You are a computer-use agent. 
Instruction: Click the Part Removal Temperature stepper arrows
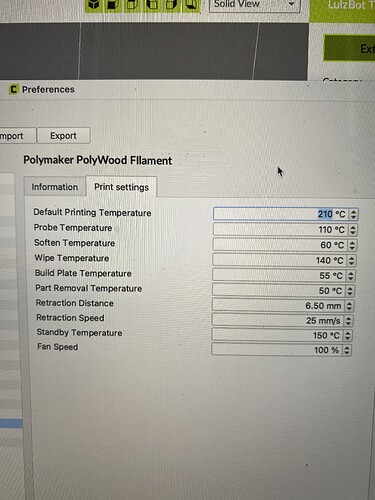click(350, 291)
